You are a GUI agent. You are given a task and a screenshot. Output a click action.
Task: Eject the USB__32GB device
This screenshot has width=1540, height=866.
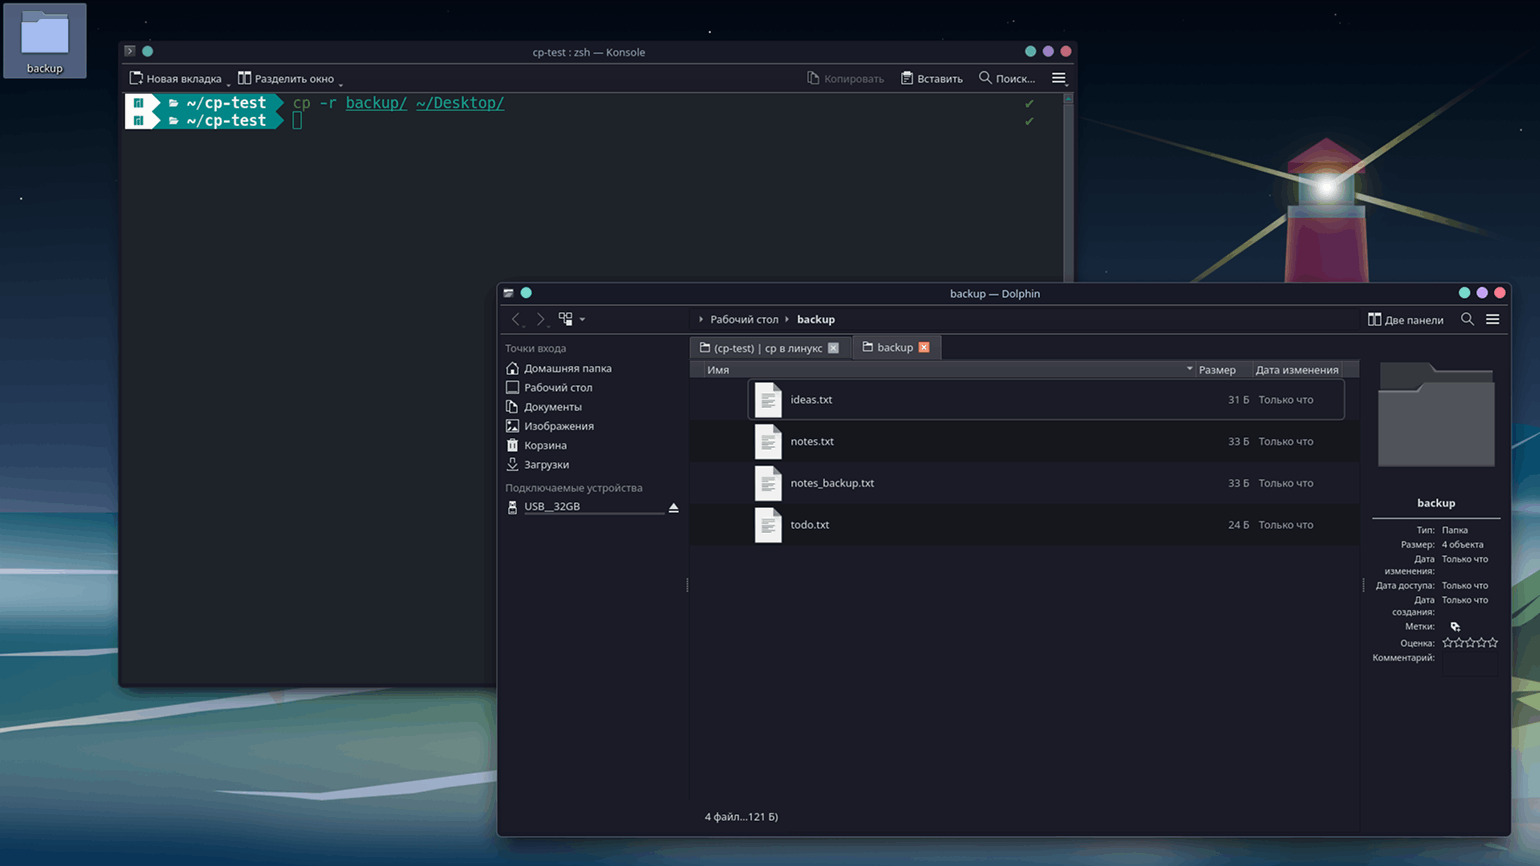674,507
